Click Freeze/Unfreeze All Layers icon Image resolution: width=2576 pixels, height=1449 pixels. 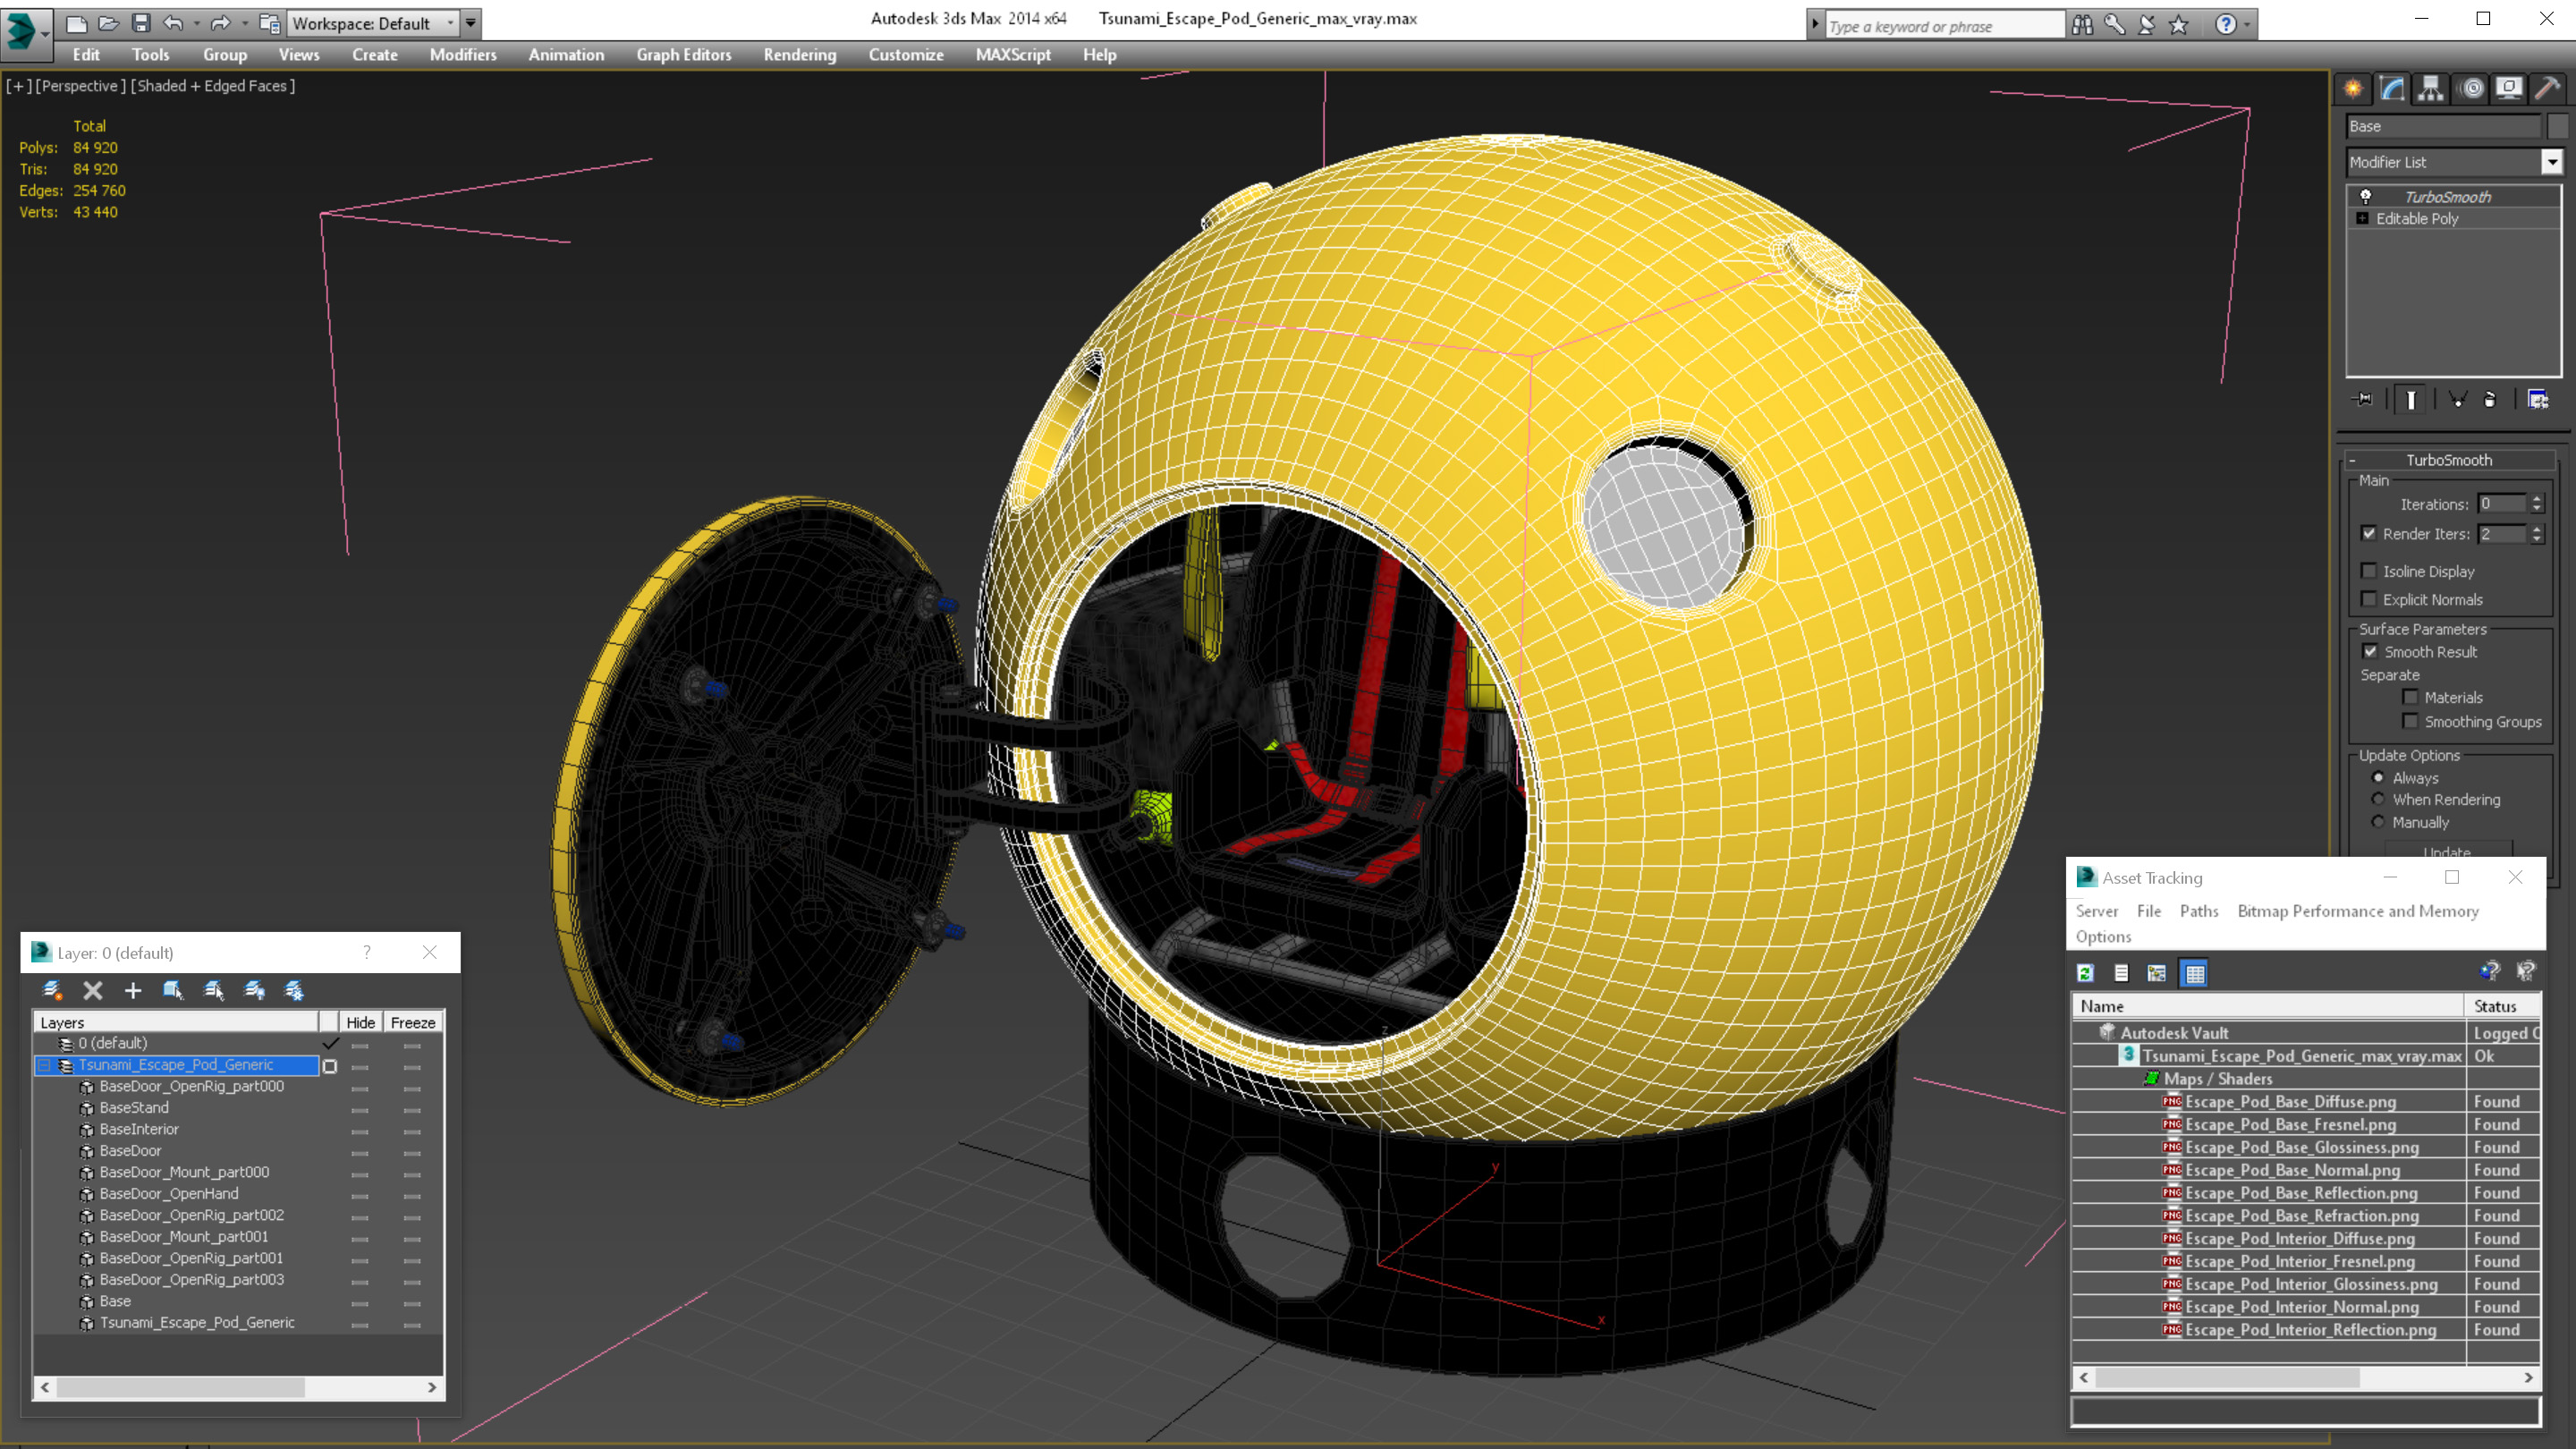pos(294,990)
